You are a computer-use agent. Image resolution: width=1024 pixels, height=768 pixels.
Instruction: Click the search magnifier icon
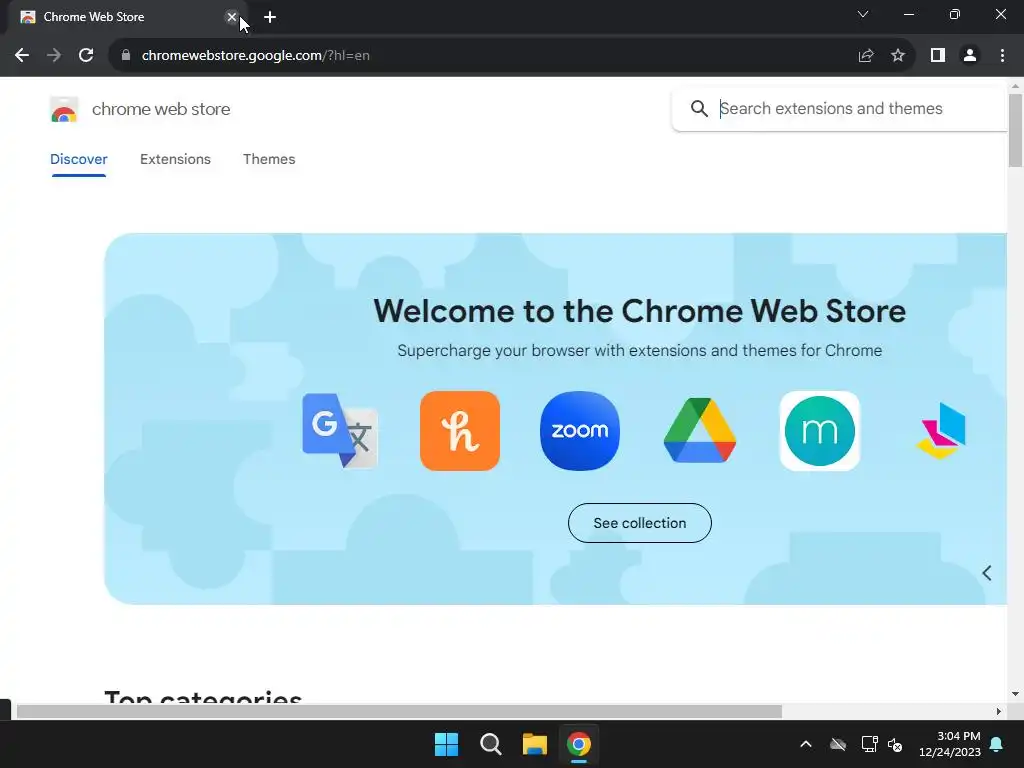click(x=699, y=108)
